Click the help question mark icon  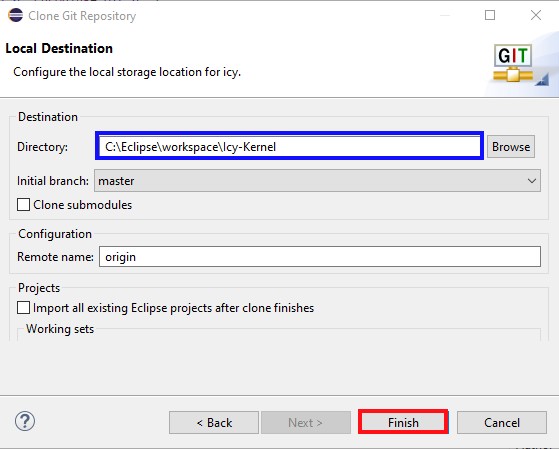pos(25,421)
